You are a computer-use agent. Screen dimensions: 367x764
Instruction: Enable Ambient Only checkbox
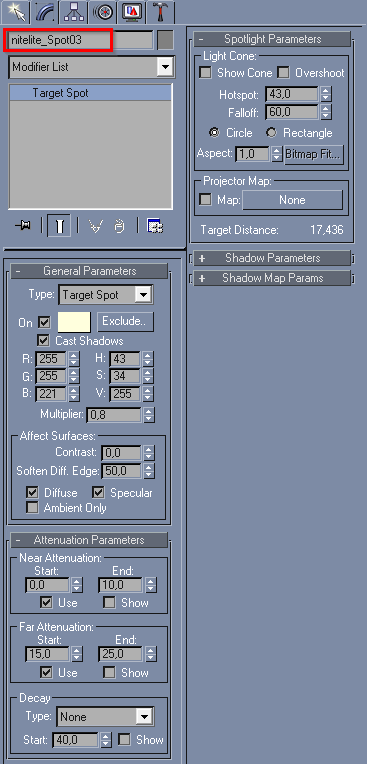tap(32, 508)
